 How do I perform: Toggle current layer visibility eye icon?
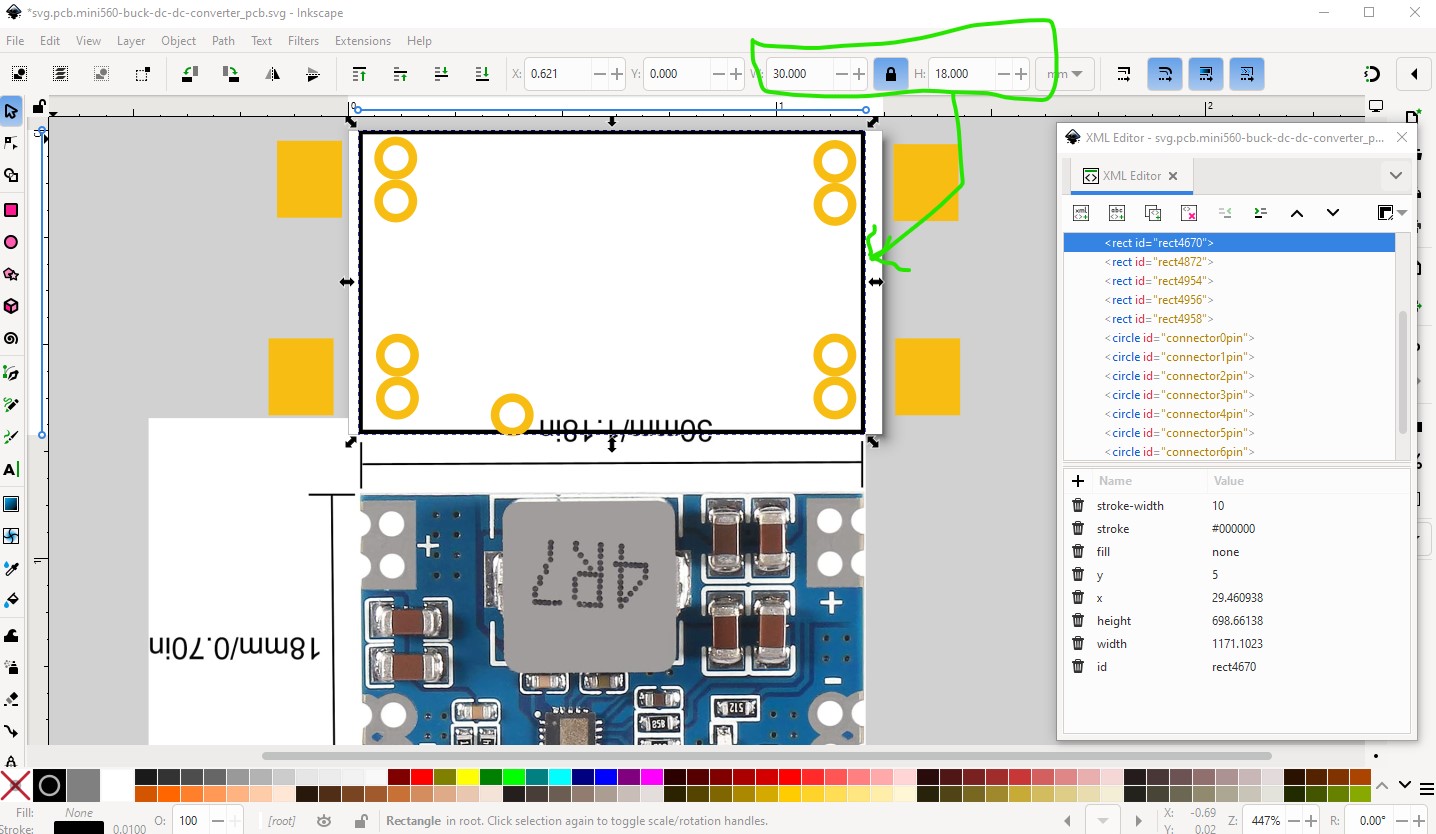(323, 821)
